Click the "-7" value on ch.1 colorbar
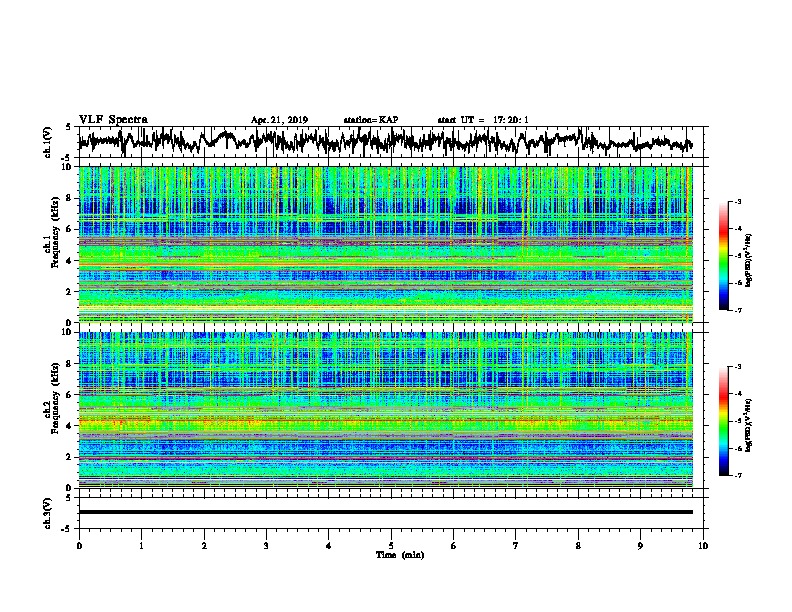Image resolution: width=792 pixels, height=612 pixels. [x=738, y=310]
